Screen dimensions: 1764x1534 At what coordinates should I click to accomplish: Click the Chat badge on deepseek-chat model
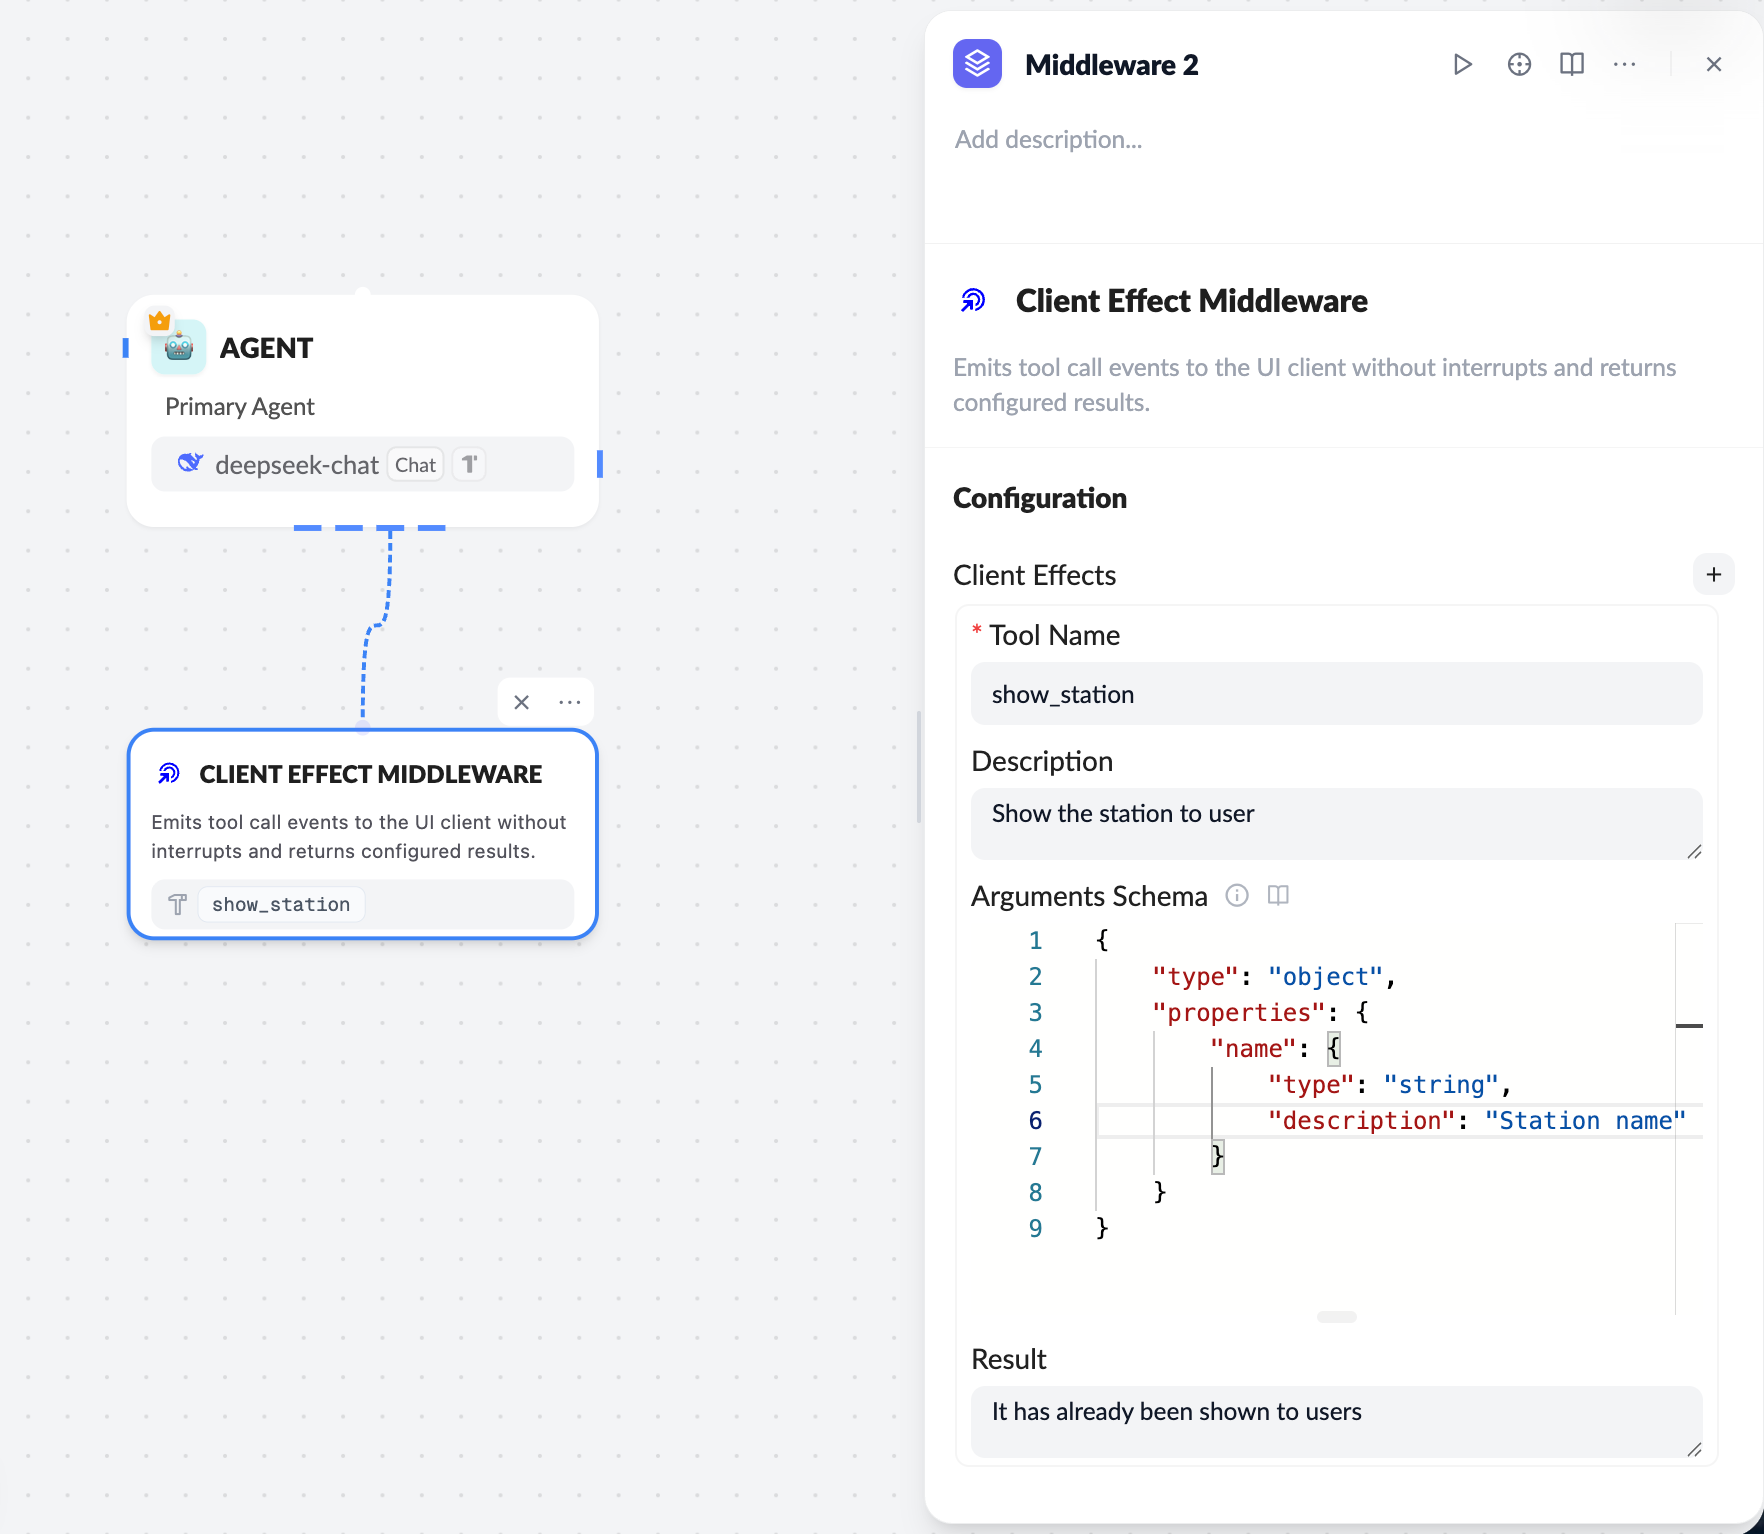point(415,464)
